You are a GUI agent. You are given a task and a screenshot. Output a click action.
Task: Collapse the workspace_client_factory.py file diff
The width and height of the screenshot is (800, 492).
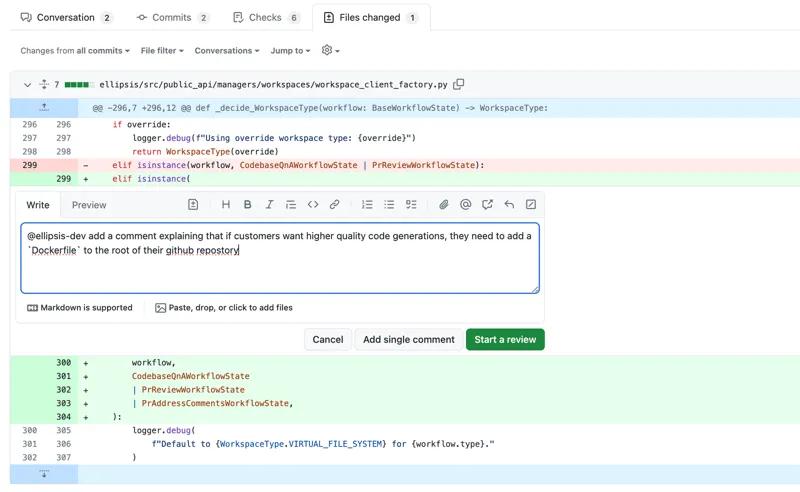point(28,85)
